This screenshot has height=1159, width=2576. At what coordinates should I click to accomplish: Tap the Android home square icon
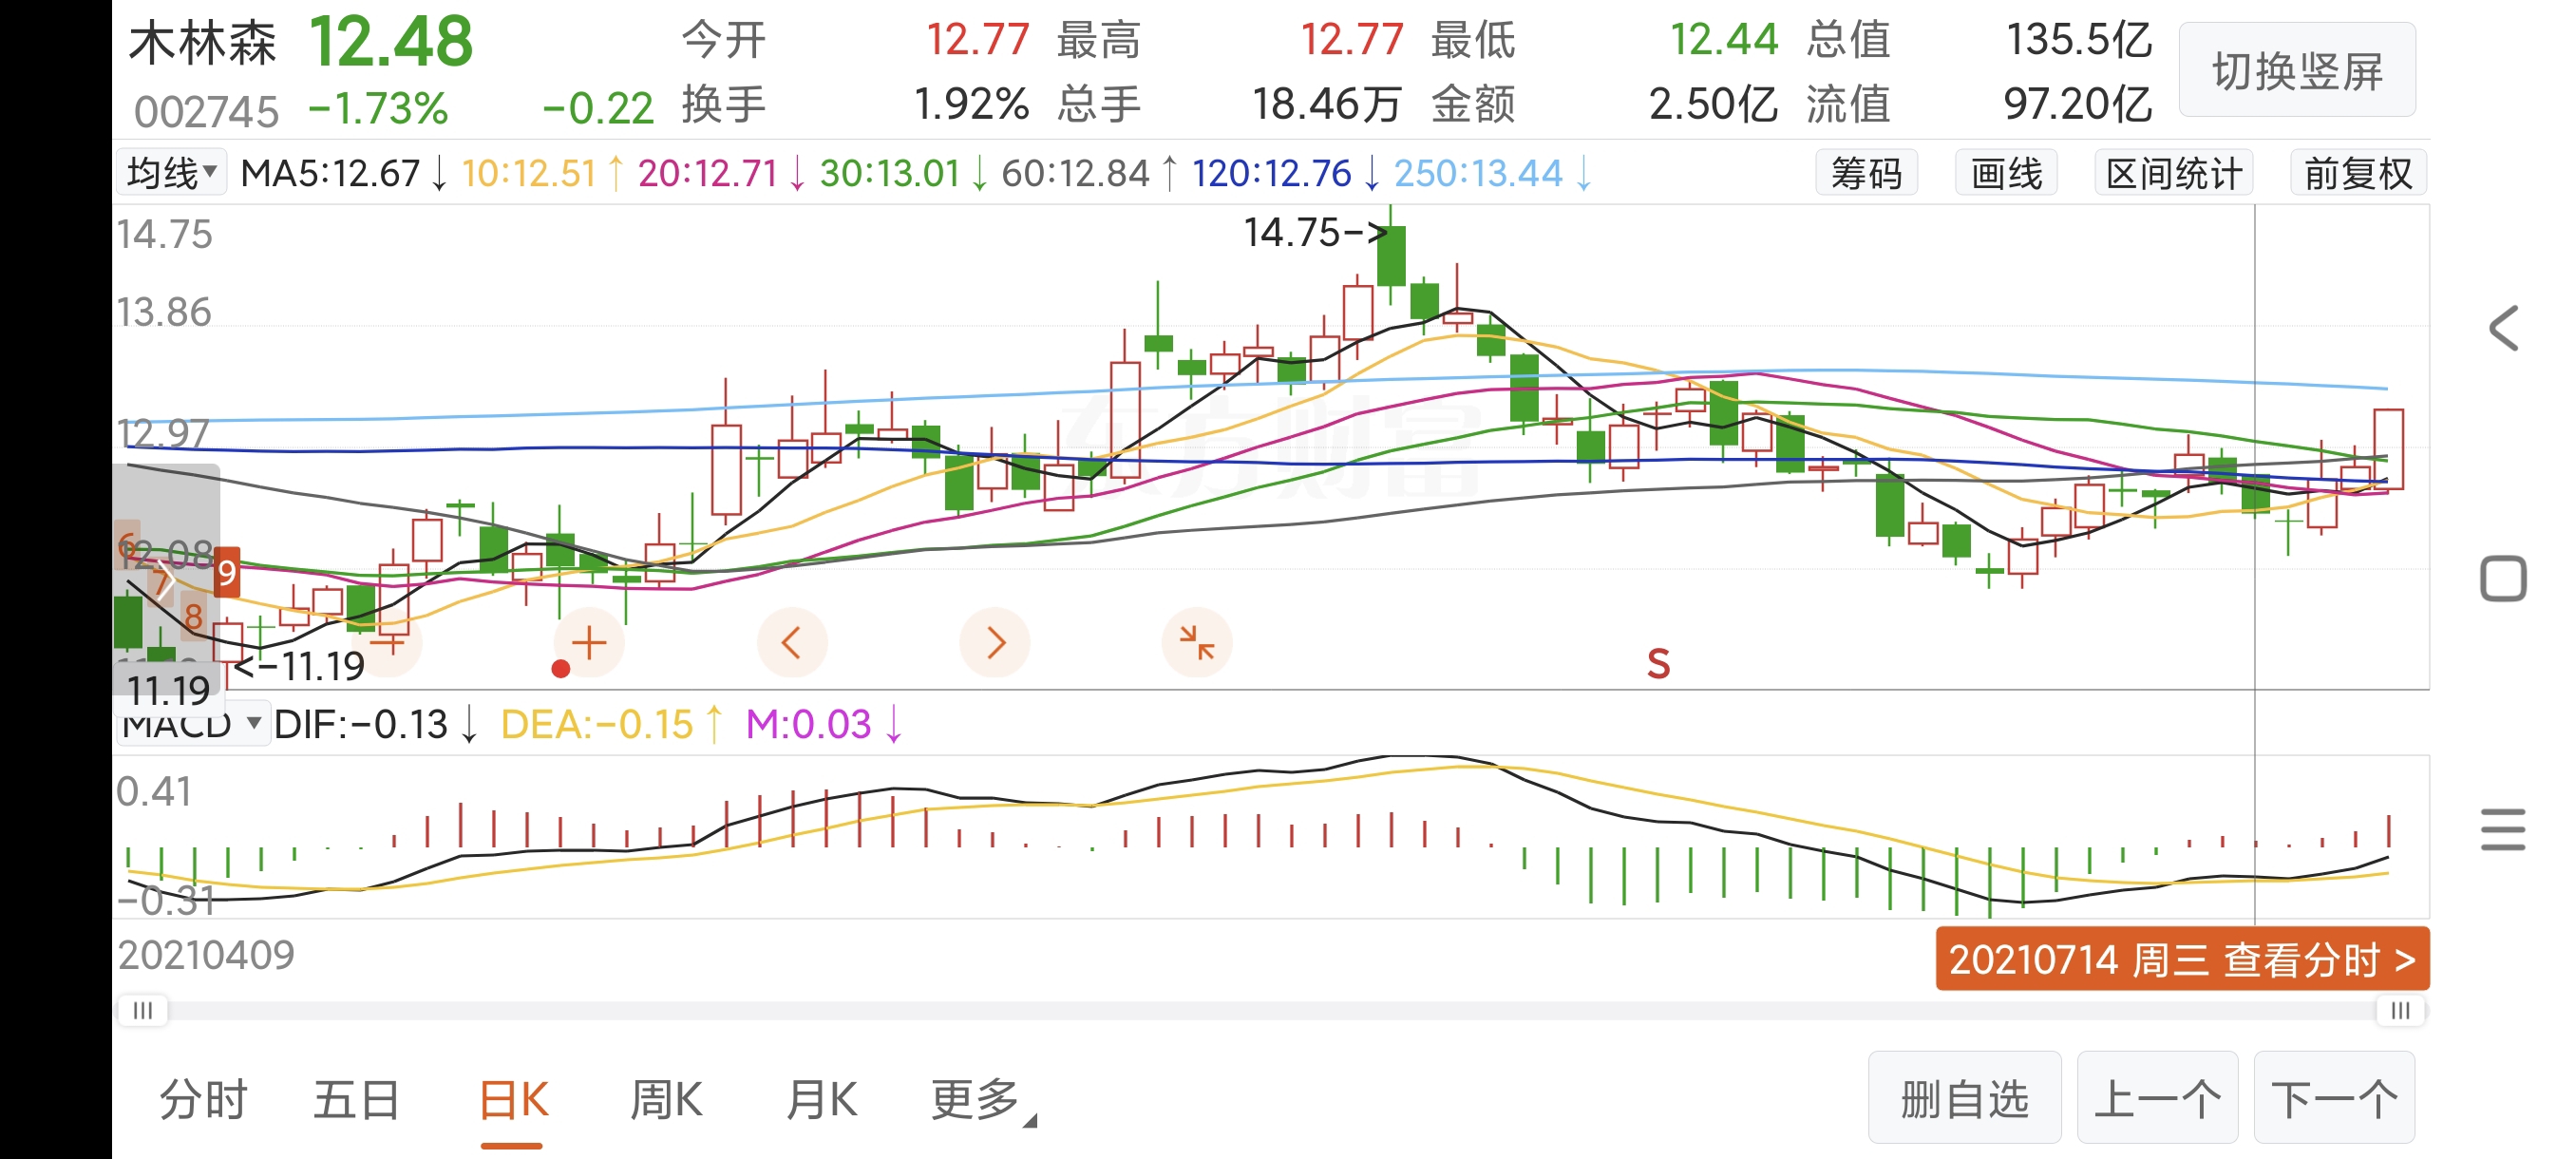[2503, 578]
